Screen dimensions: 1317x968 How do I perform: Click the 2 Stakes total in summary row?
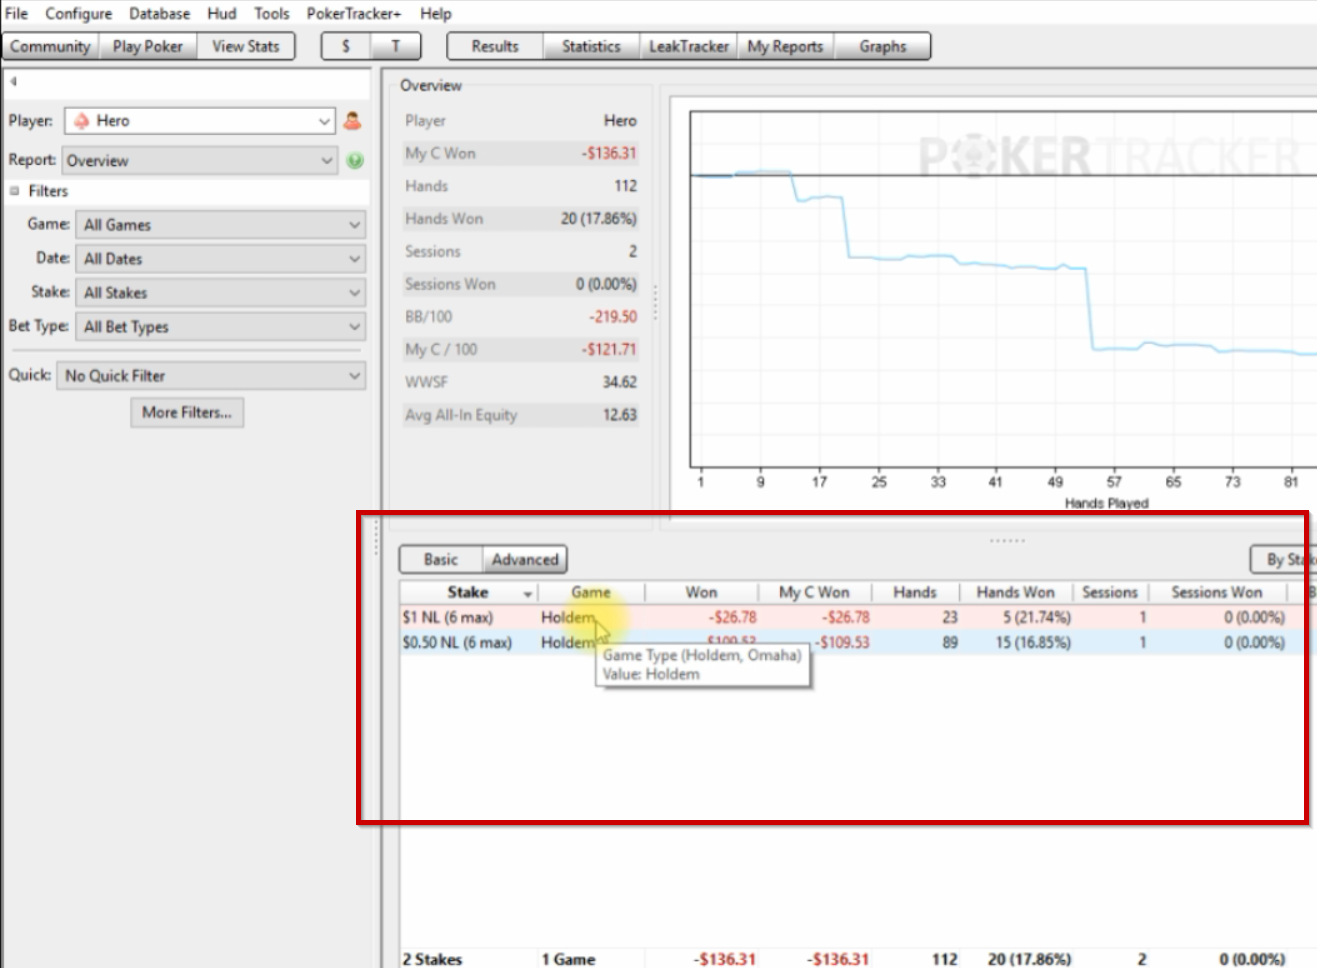[432, 959]
